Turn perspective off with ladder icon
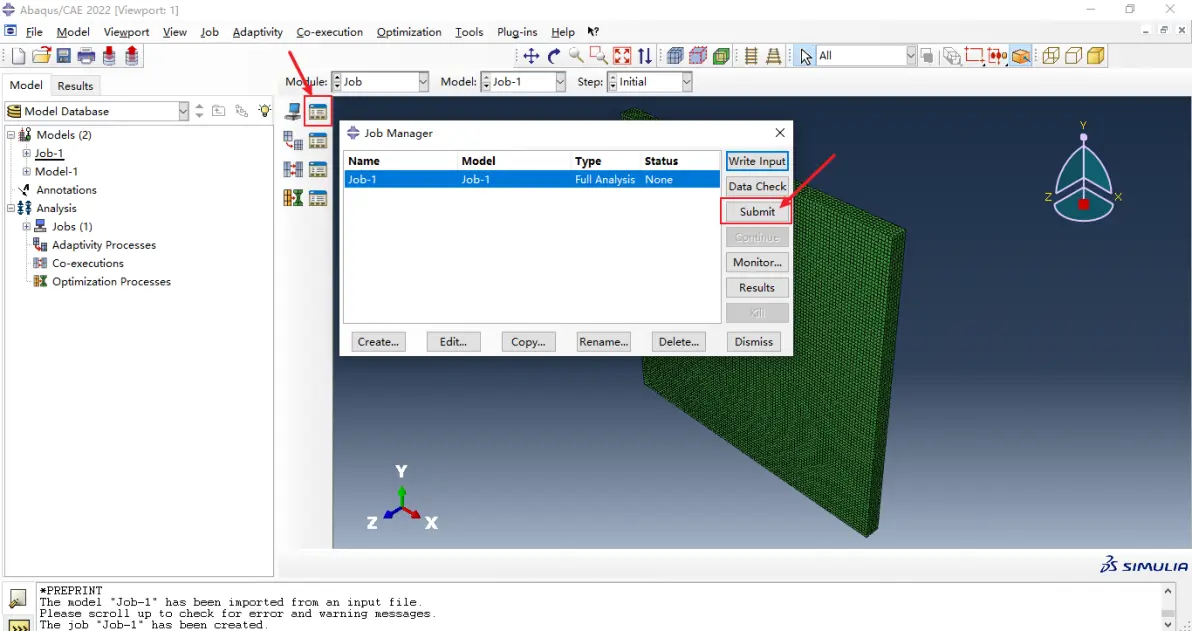Viewport: 1192px width, 631px height. click(751, 55)
